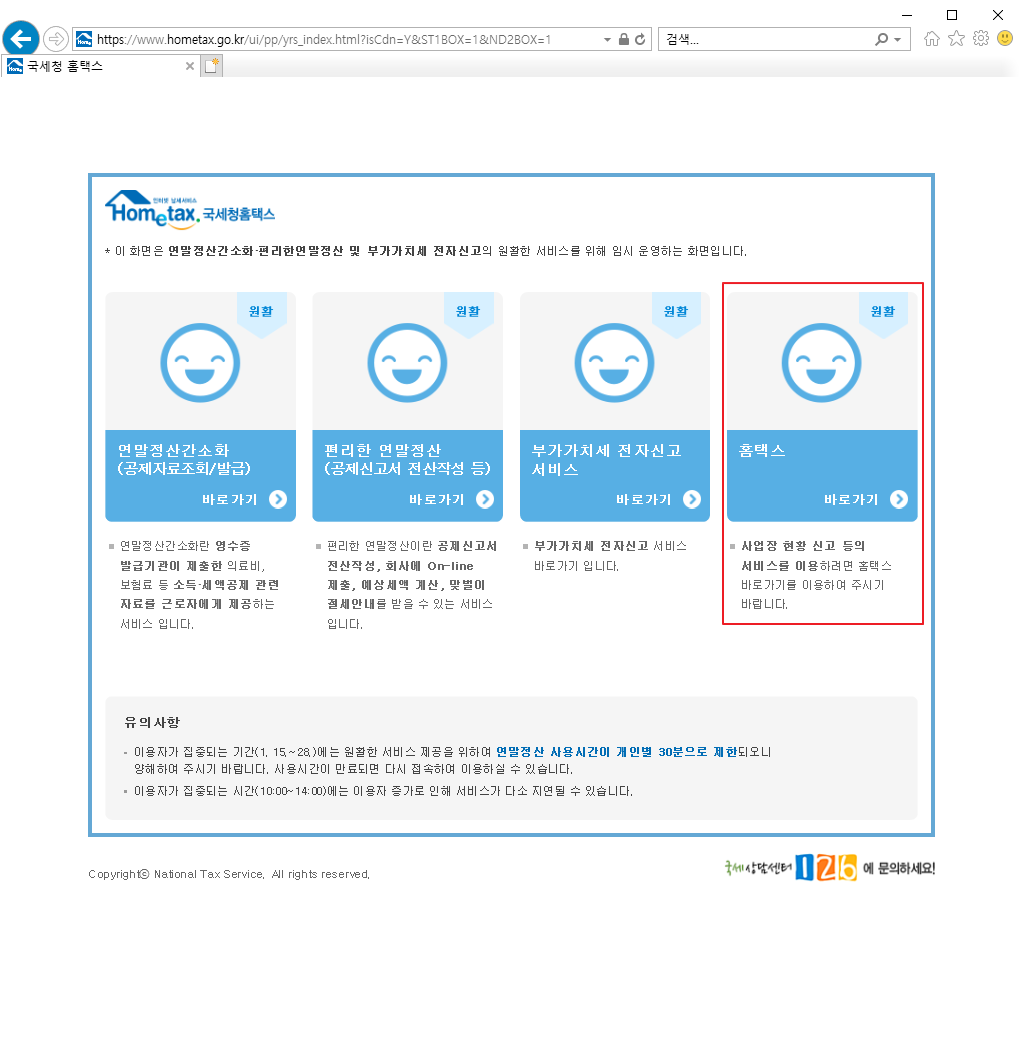Click the 연말정산간소화 (공제자료조회/발급) title
The width and height of the screenshot is (1022, 1040).
click(x=184, y=460)
